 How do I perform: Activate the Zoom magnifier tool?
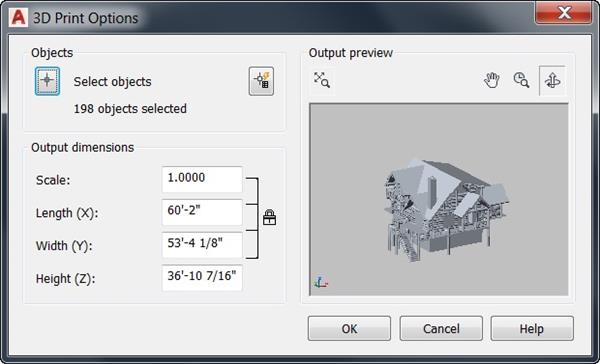click(521, 80)
